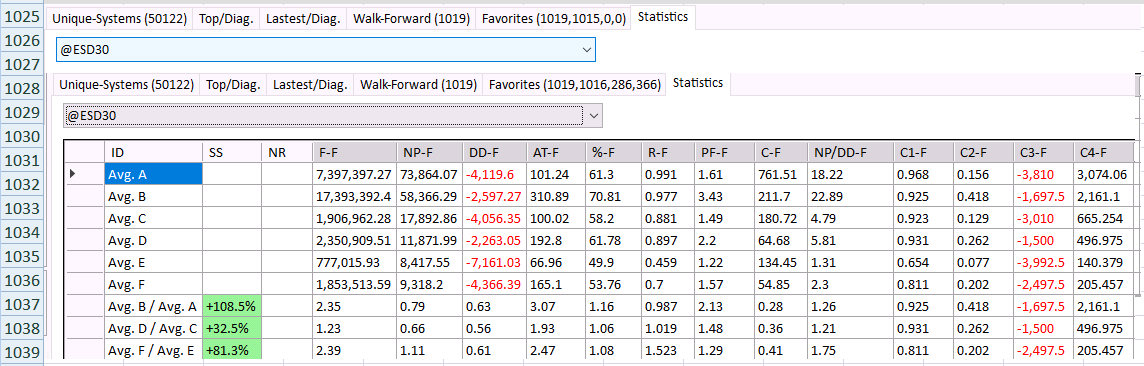1144x366 pixels.
Task: Open the upper Walk-Forward (1019) tab
Action: 410,19
